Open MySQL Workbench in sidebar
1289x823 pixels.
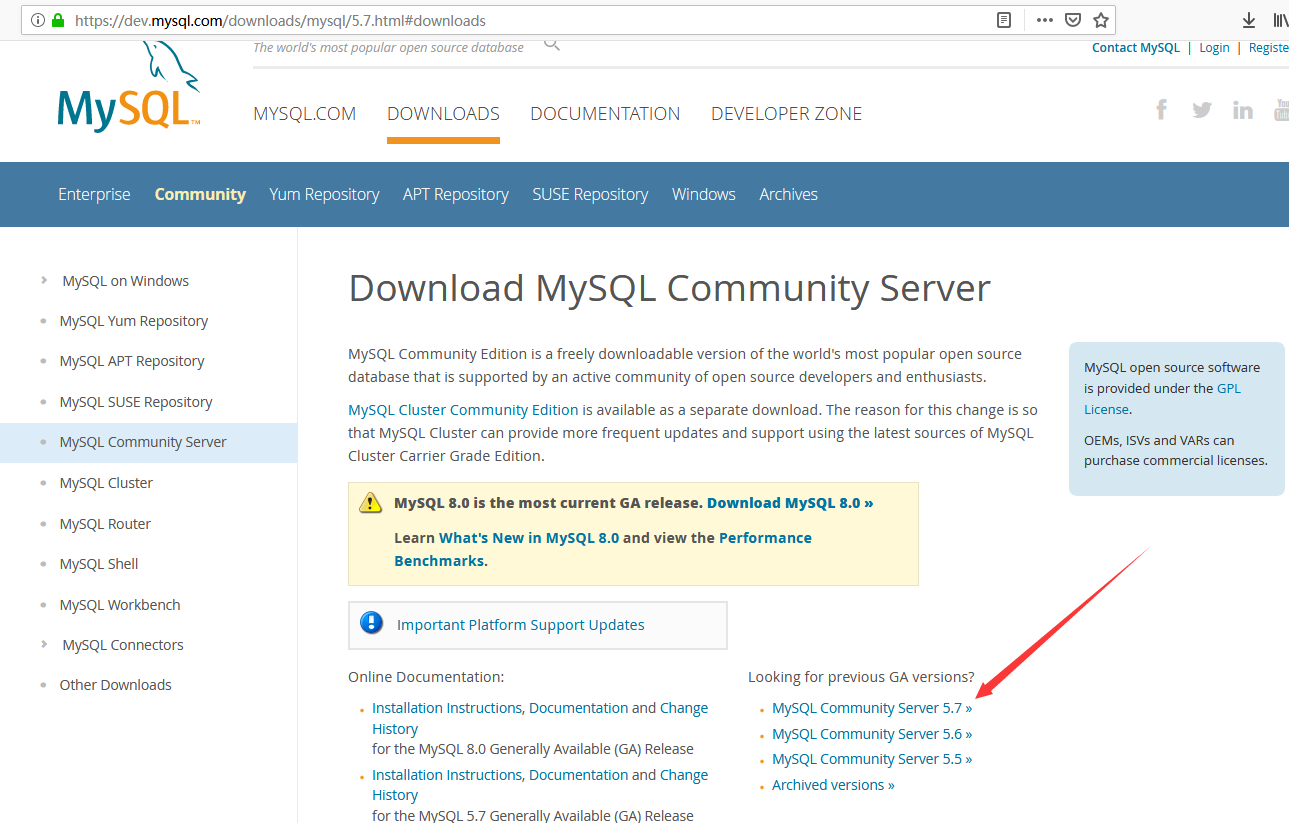point(120,605)
